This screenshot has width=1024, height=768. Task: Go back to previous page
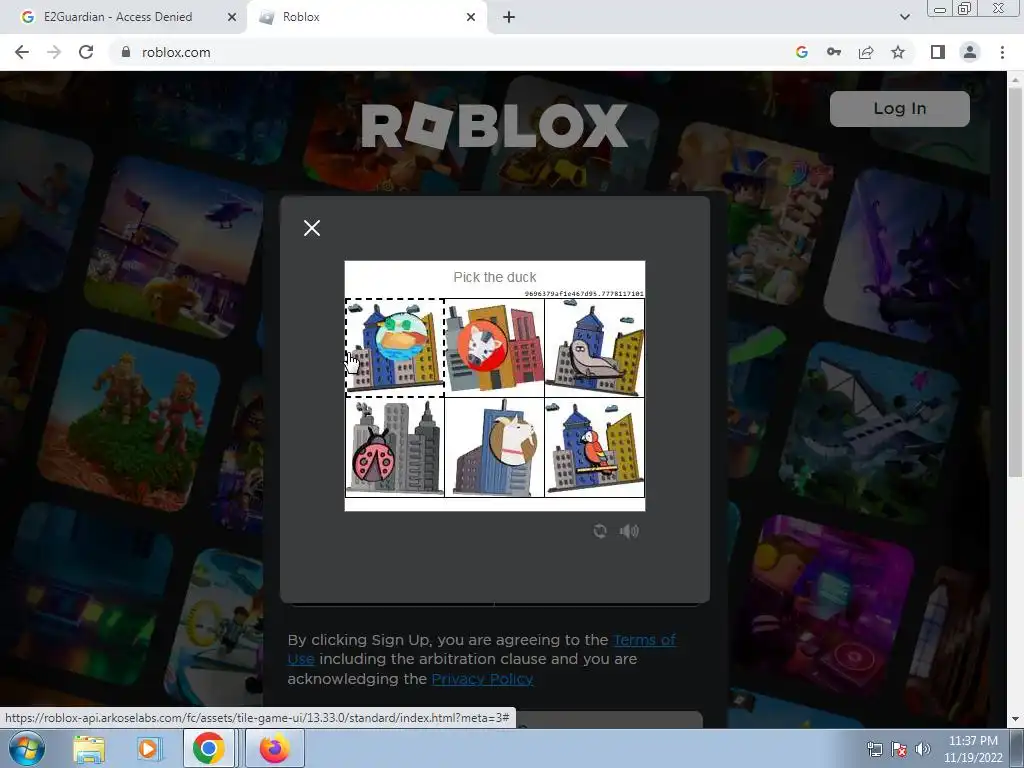pyautogui.click(x=22, y=52)
